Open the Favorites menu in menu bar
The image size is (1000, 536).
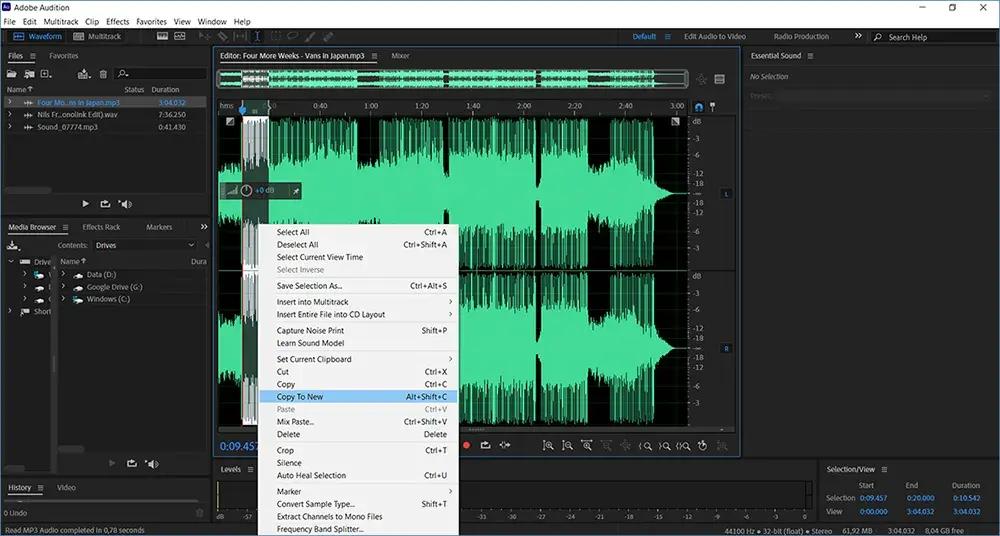pos(151,21)
